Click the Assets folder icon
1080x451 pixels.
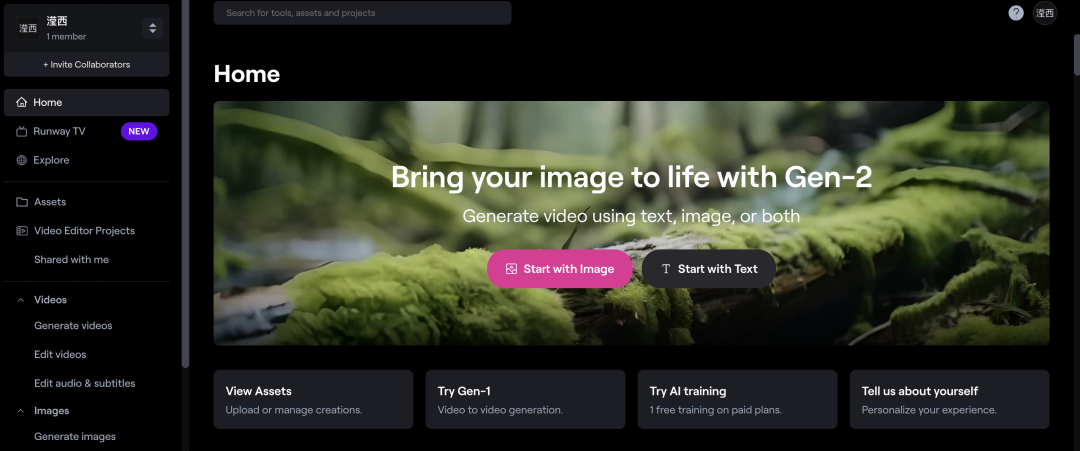(x=21, y=202)
